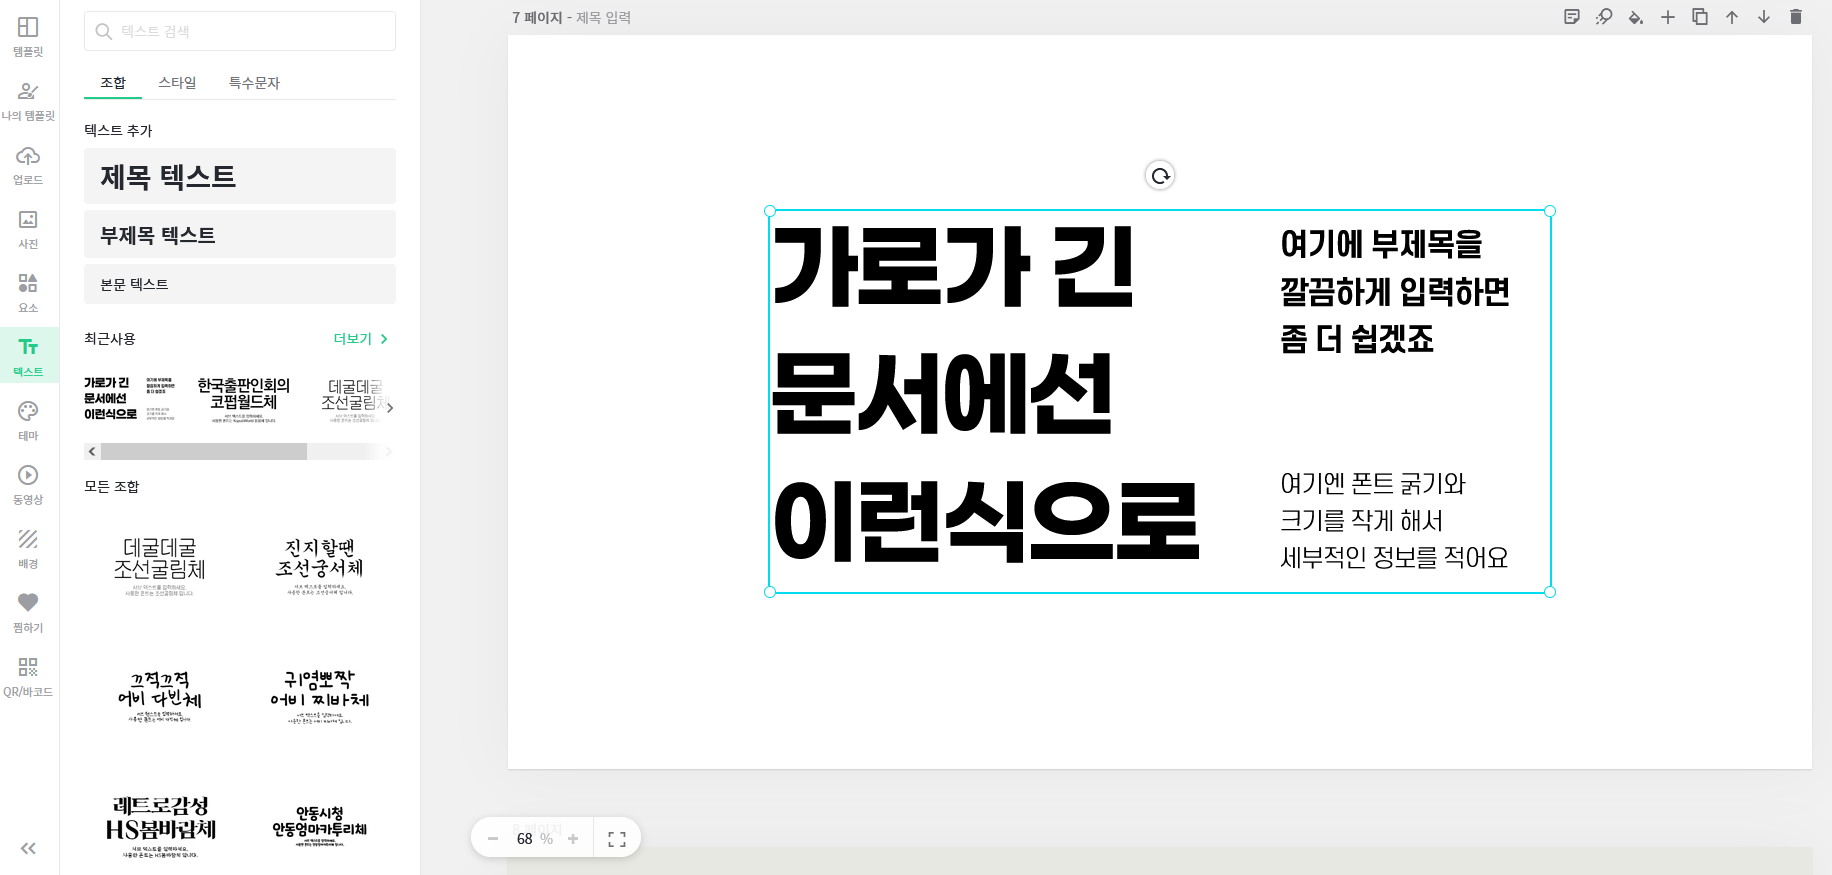Select the recent 데굴데굴 조선굴림체 thumbnail
Screen dimensions: 1832x875
click(354, 400)
